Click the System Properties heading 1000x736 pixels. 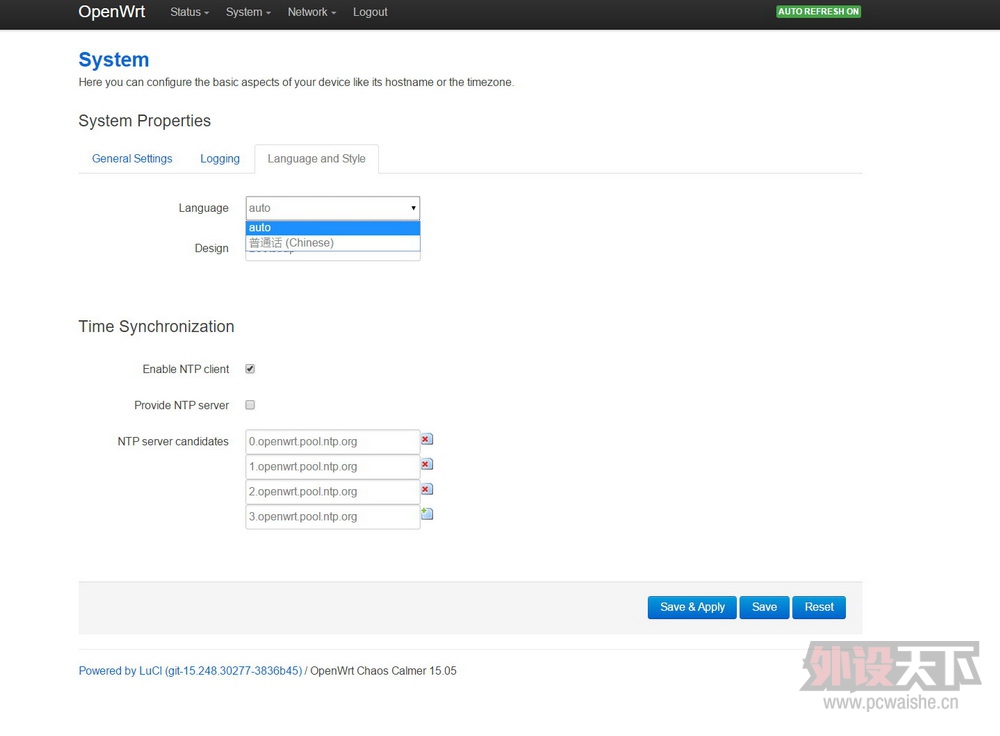pyautogui.click(x=145, y=121)
